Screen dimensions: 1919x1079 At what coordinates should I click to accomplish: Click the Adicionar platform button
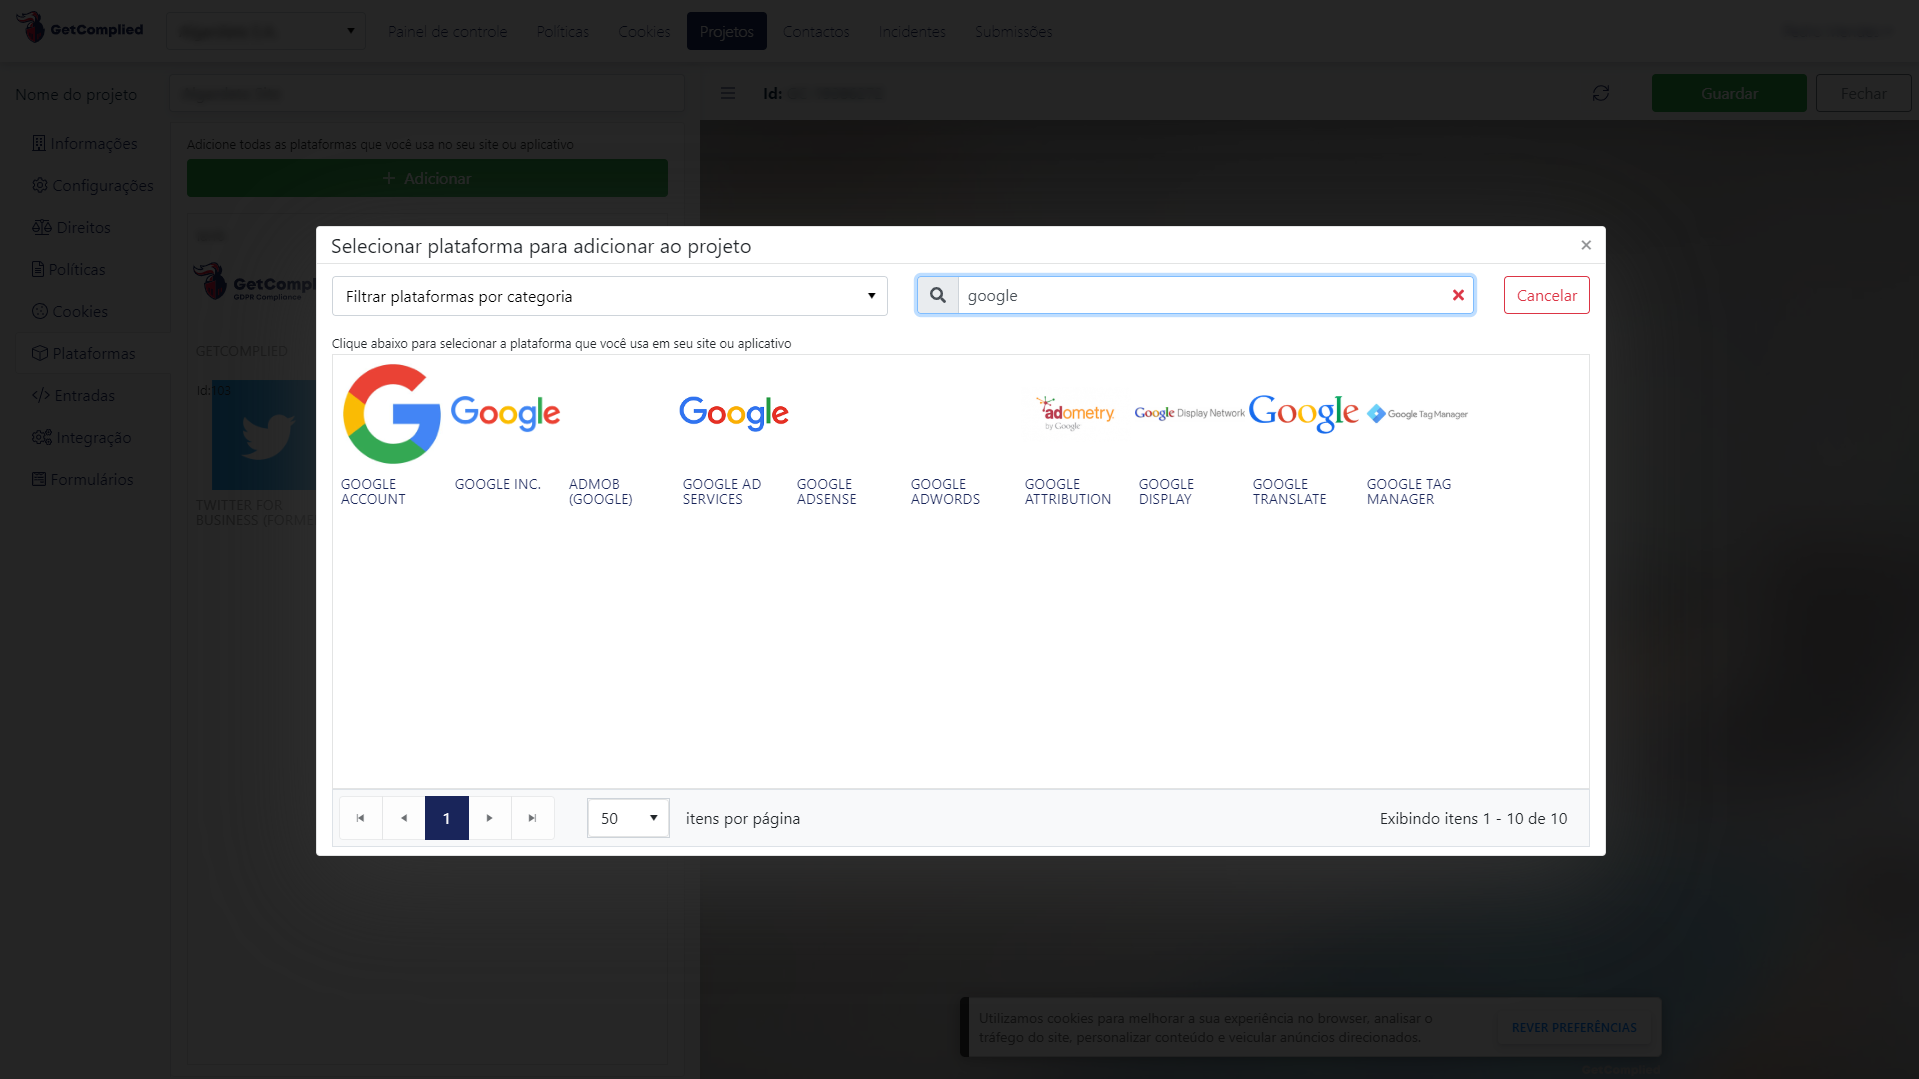427,178
